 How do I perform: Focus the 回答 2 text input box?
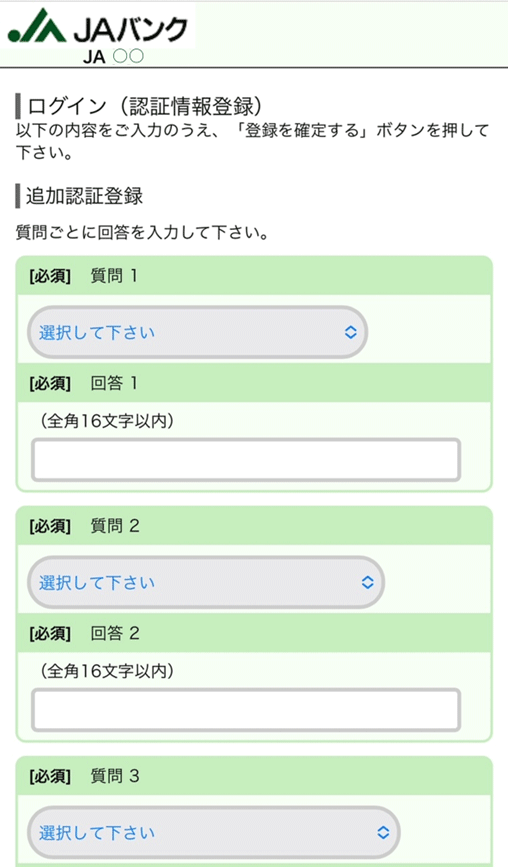pyautogui.click(x=246, y=709)
